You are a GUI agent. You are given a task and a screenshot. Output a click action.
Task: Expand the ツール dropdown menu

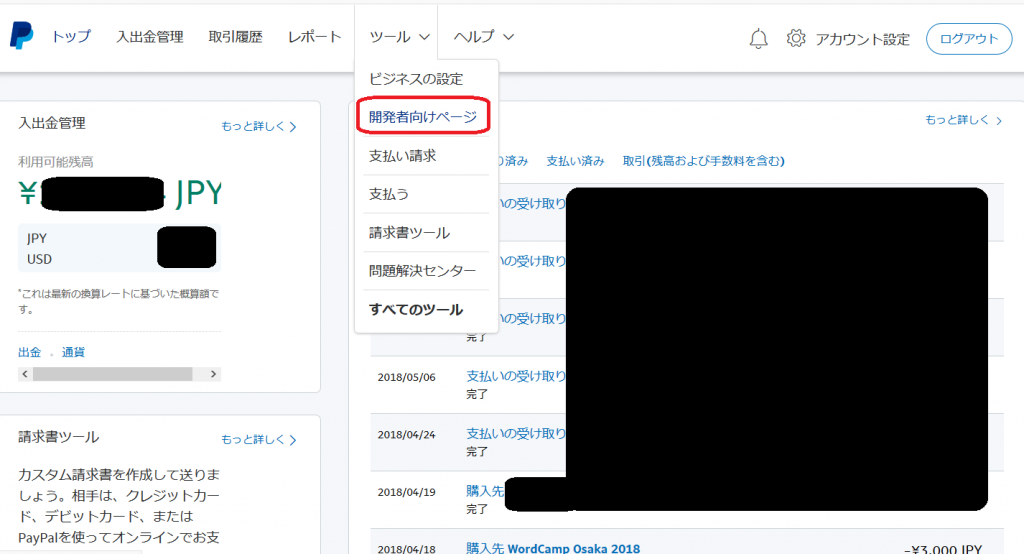tap(399, 37)
